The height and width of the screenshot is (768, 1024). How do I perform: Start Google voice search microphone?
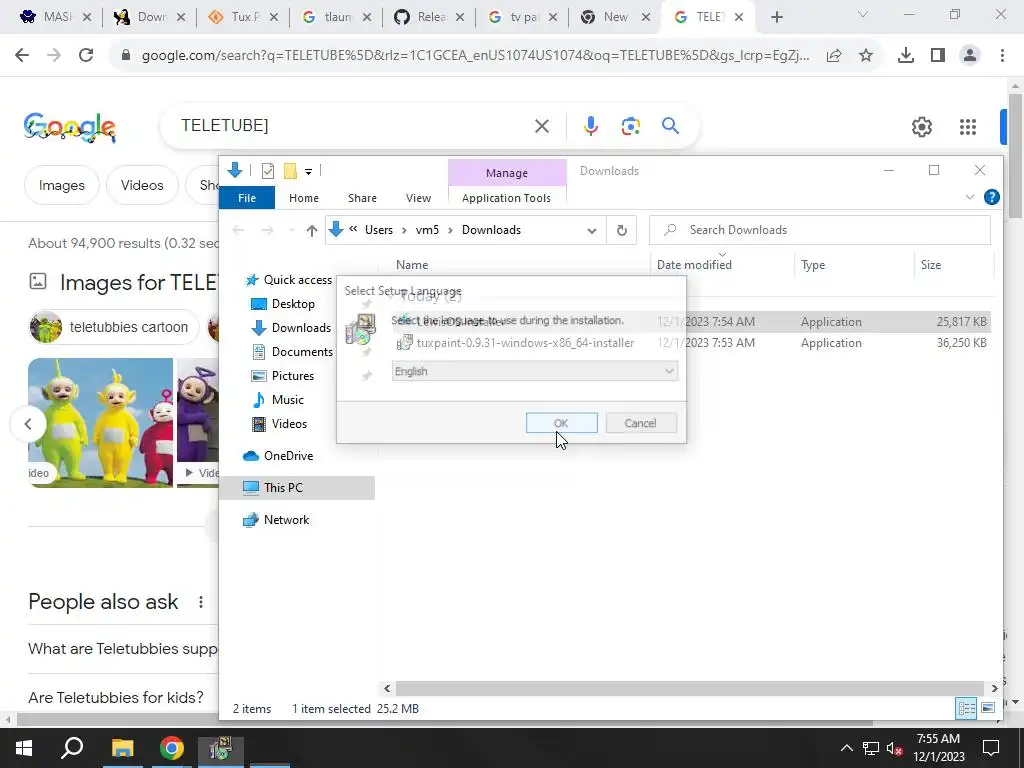[x=591, y=125]
